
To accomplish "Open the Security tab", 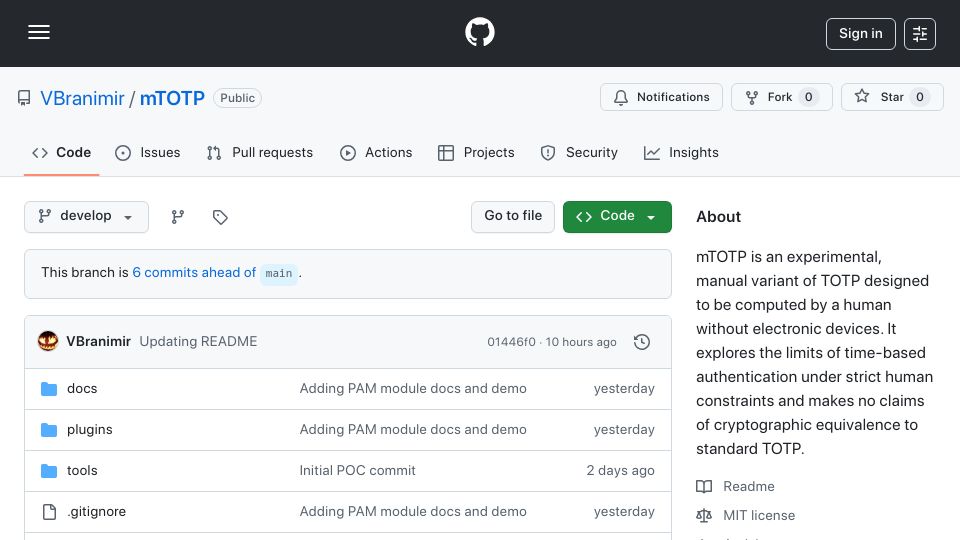I will (579, 152).
